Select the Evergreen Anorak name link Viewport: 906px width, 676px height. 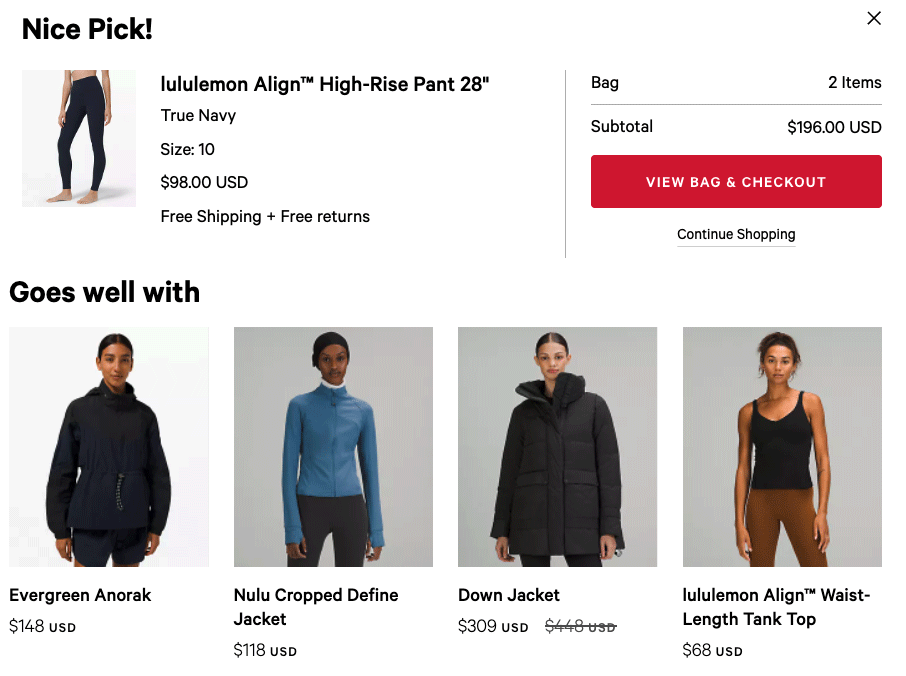coord(80,595)
